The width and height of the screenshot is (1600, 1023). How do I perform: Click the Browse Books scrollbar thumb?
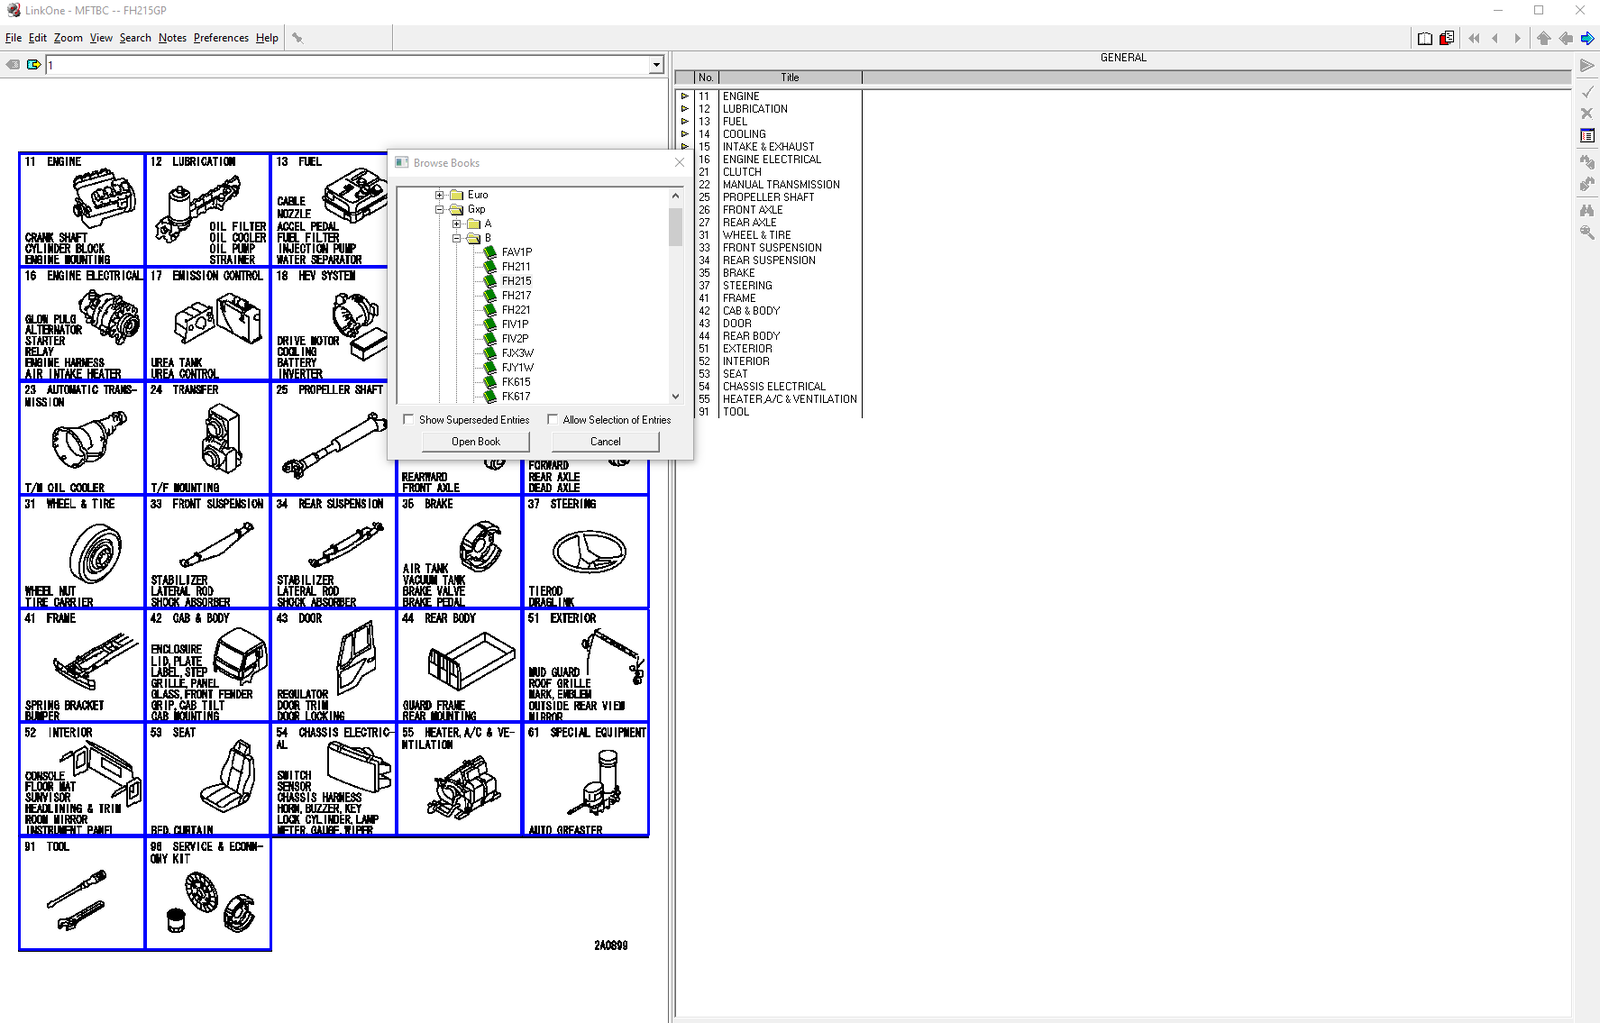tap(675, 225)
